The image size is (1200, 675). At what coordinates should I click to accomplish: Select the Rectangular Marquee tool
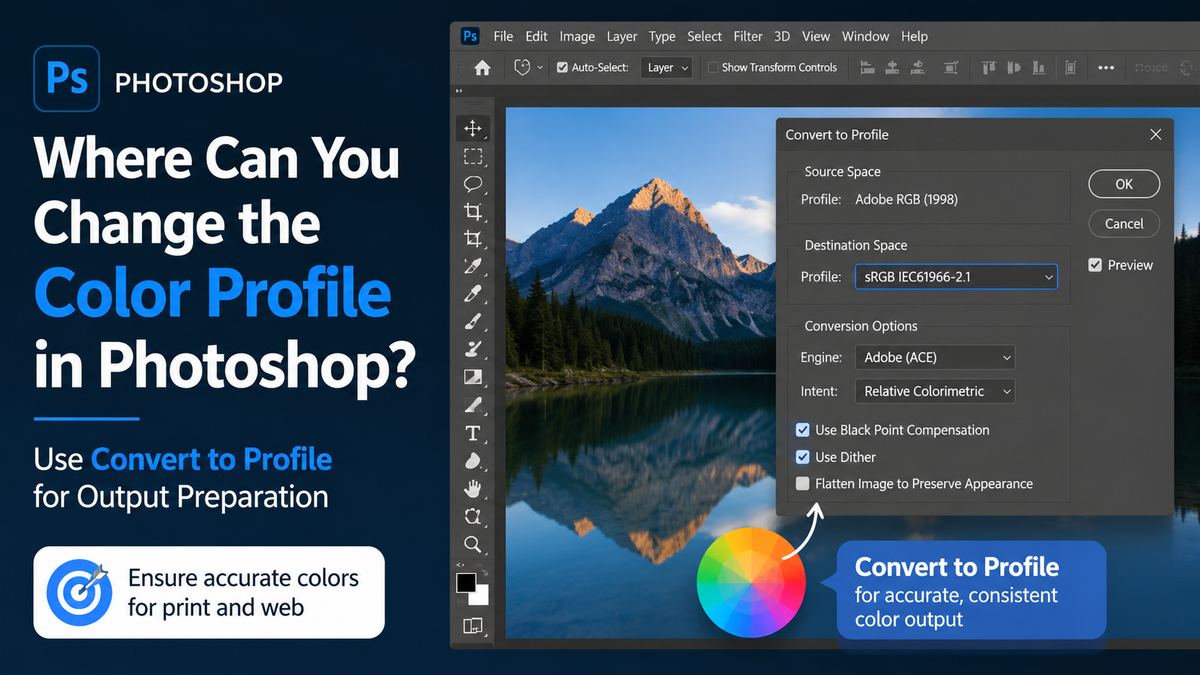coord(473,156)
